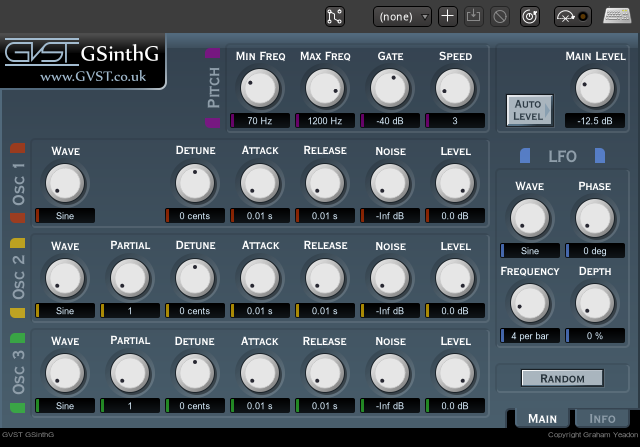Screen dimensions: 640x447
Task: Click the plus icon to add preset
Action: [x=448, y=16]
